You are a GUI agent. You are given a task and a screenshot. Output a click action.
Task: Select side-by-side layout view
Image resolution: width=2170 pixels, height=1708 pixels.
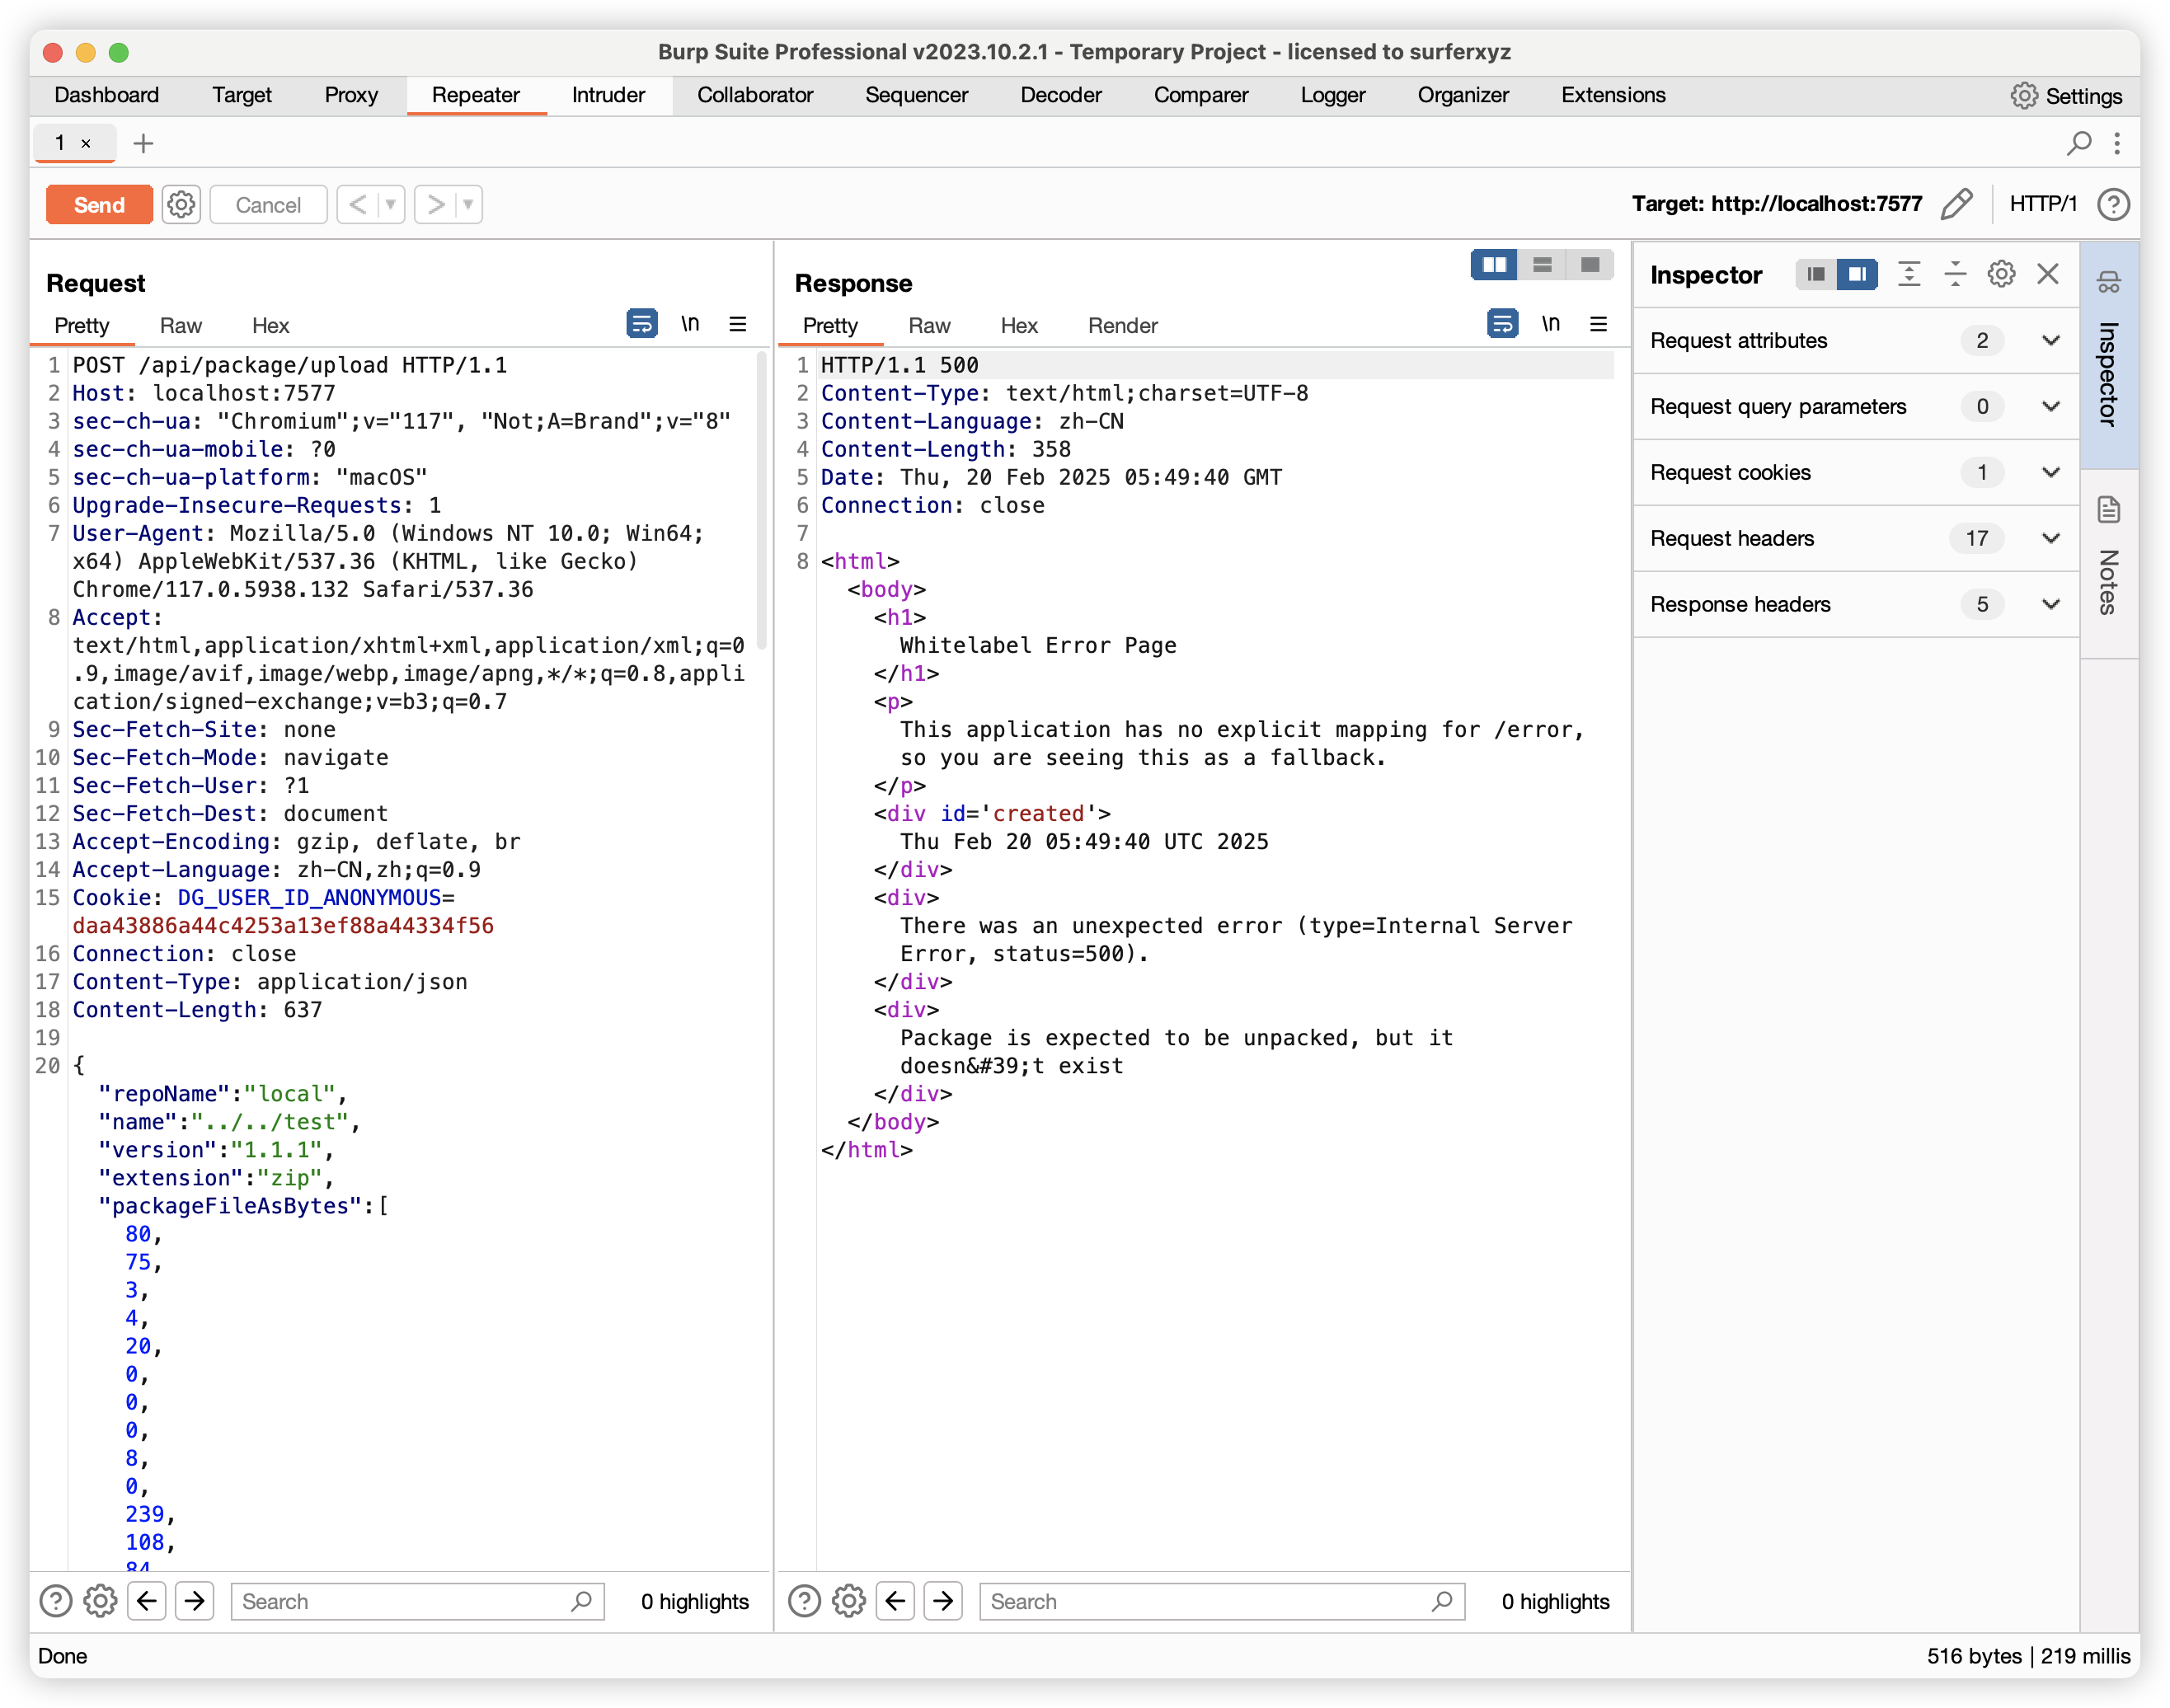click(1494, 265)
